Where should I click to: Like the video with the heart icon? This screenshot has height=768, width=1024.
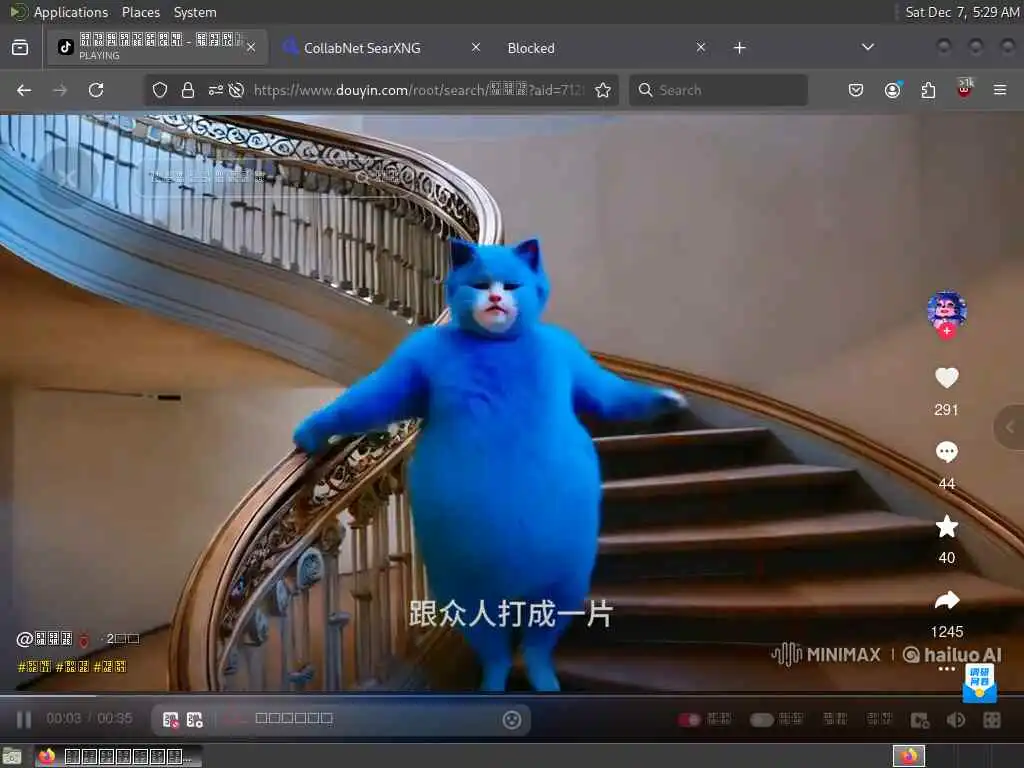(946, 377)
